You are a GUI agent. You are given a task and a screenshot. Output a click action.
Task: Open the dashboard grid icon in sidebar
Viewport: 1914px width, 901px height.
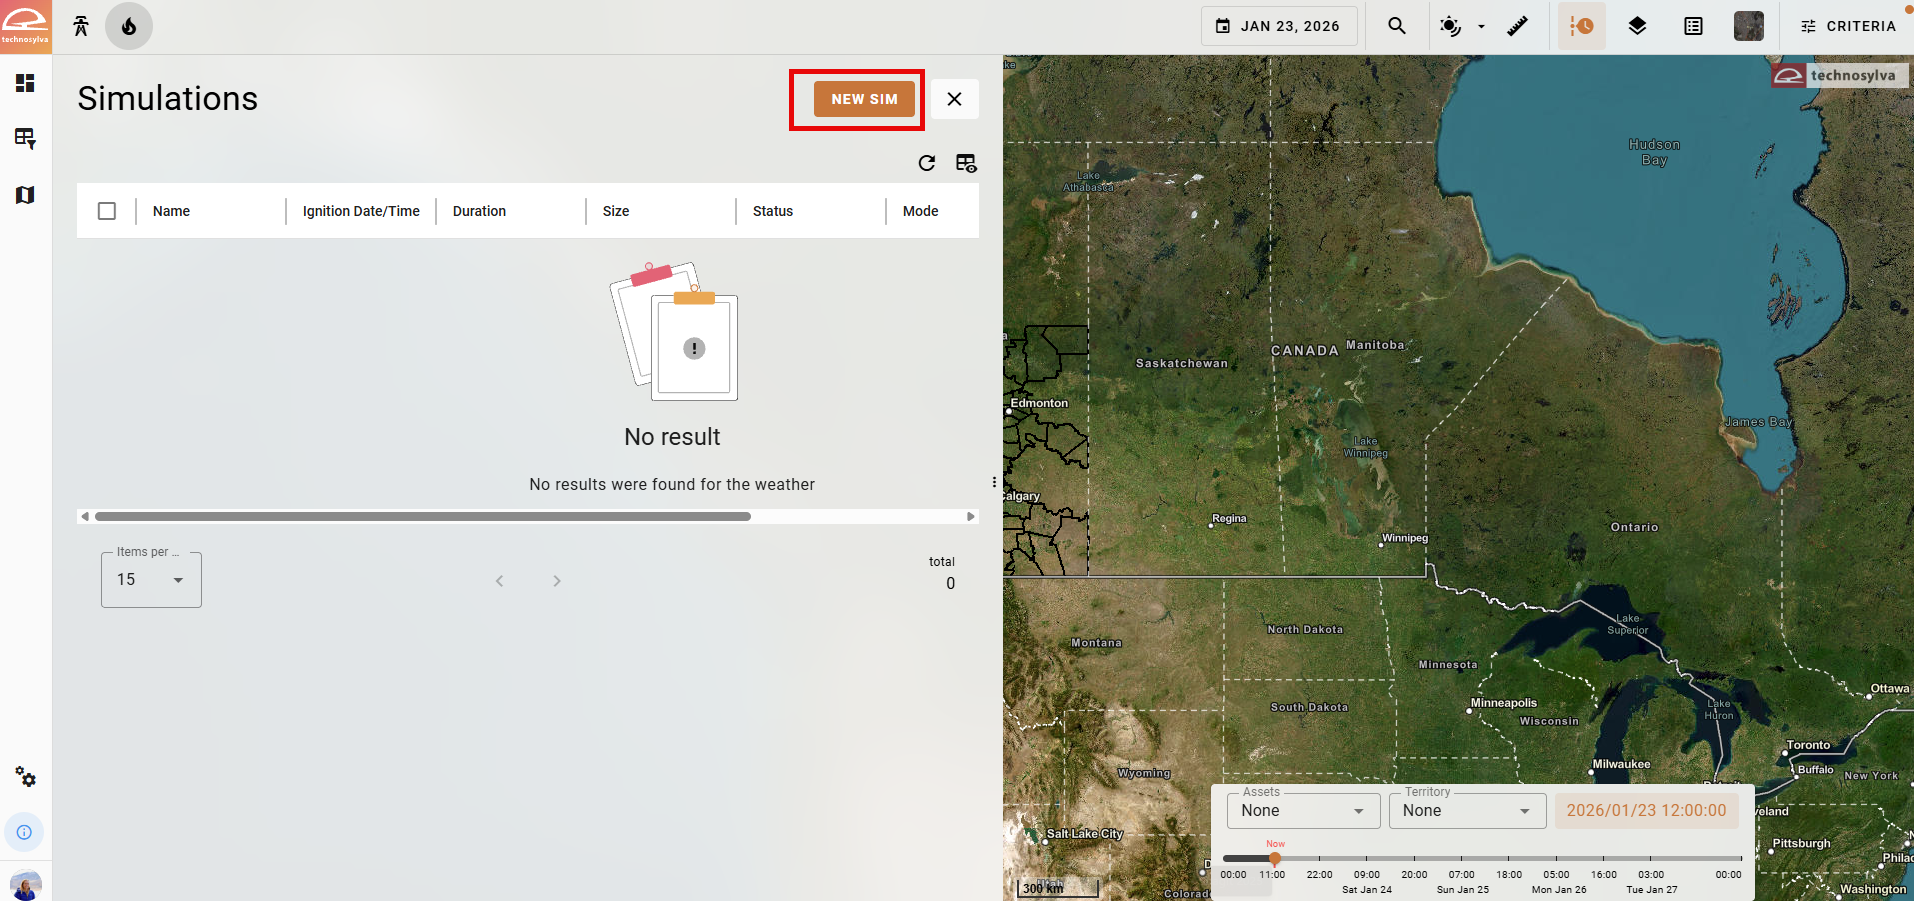point(25,83)
